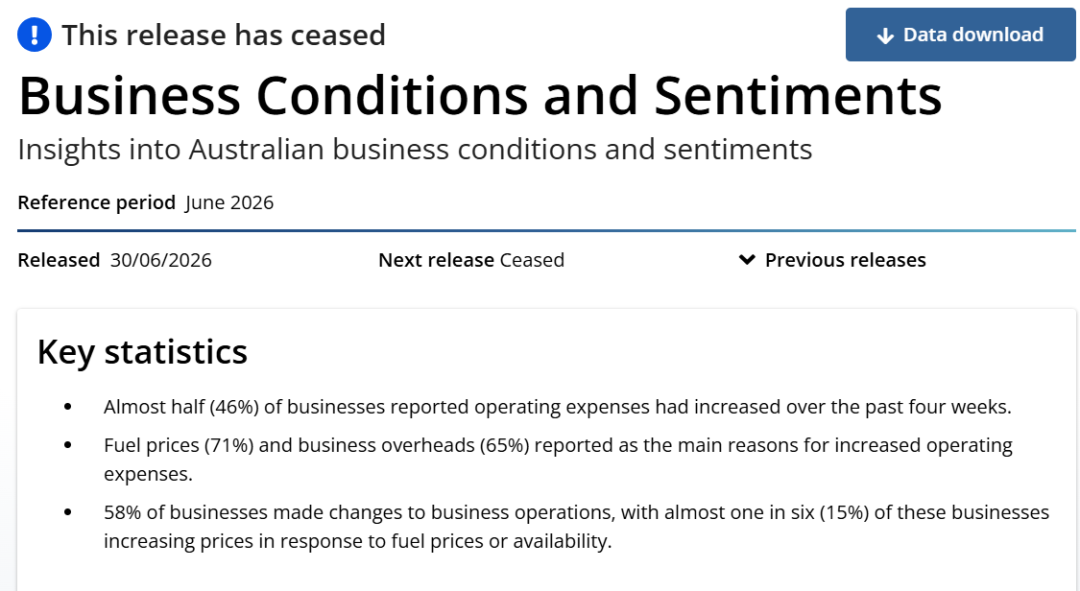Click the bullet about 58% of businesses
Screen dimensions: 1080x591
pyautogui.click(x=577, y=527)
